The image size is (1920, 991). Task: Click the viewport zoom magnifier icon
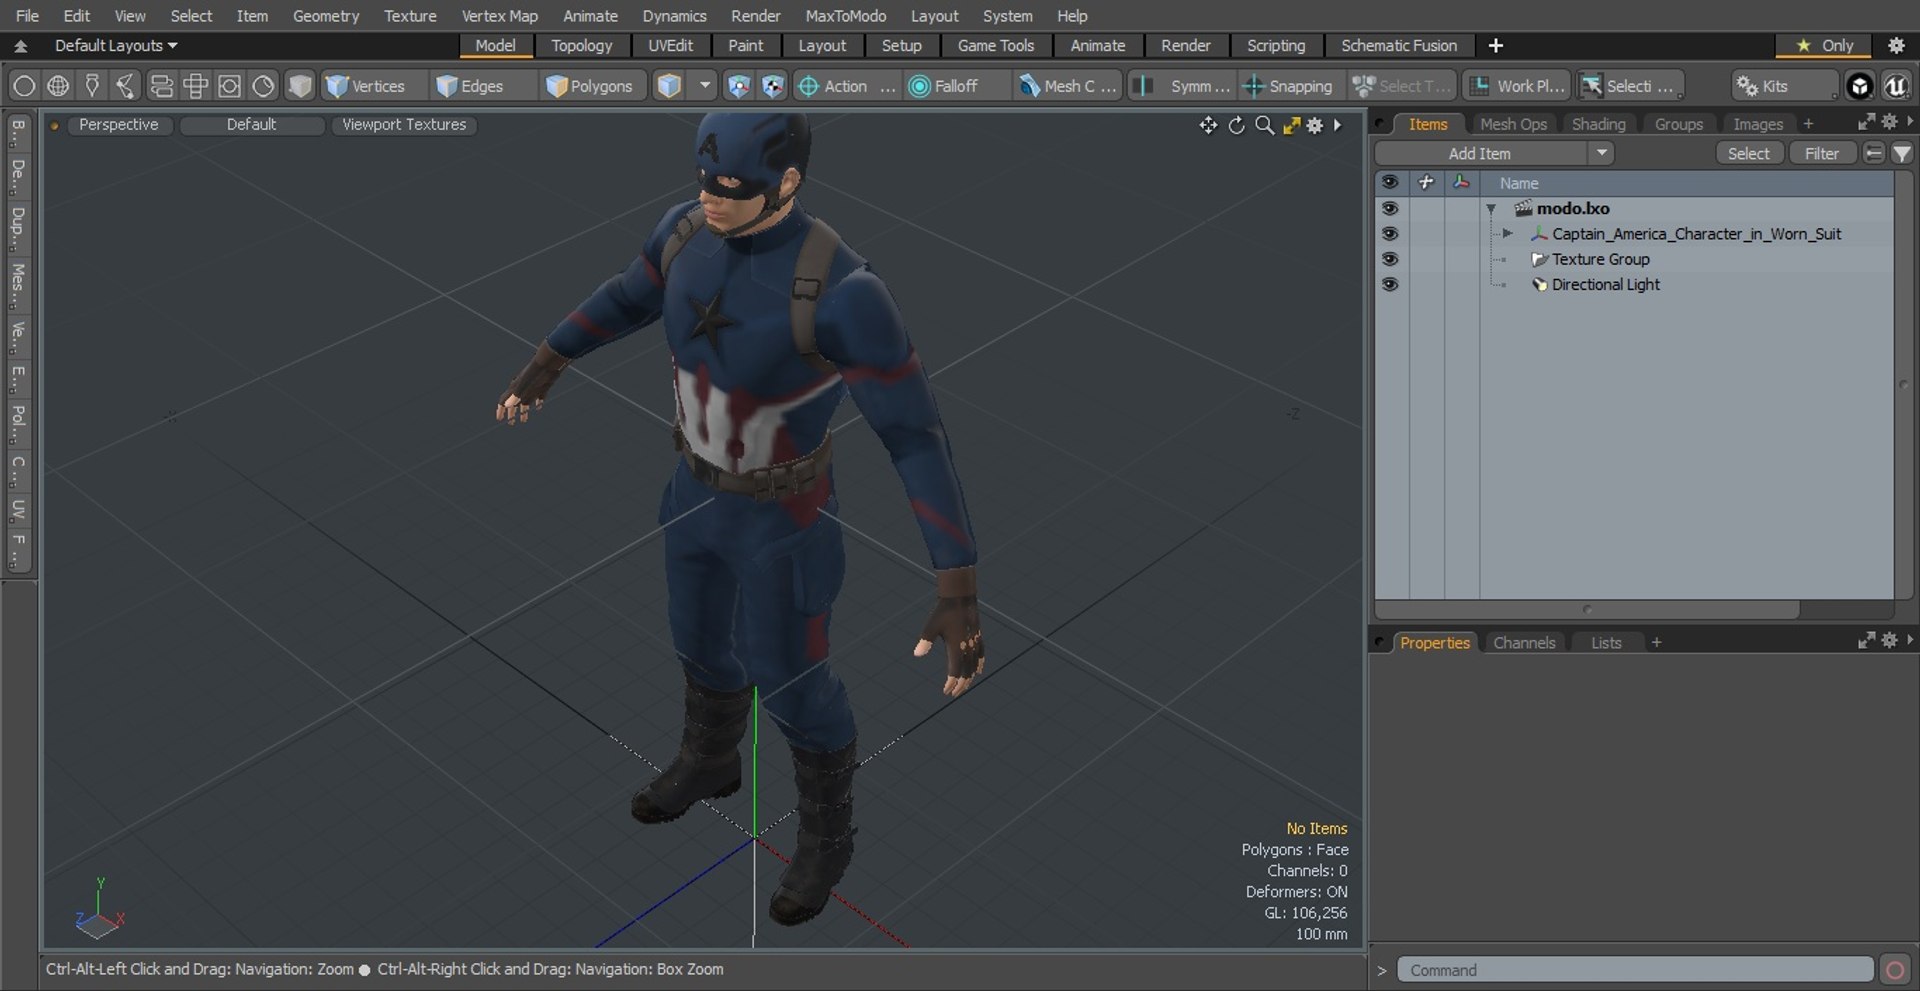(x=1265, y=125)
